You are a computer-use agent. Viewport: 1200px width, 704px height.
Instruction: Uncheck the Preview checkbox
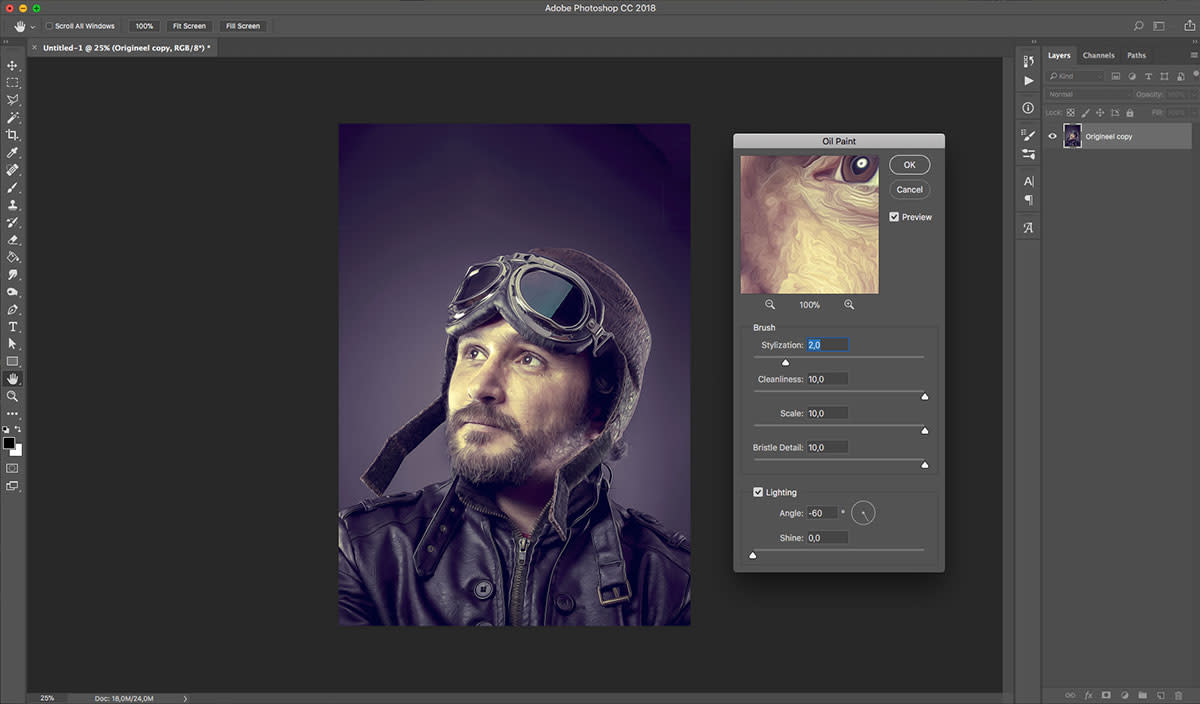894,217
